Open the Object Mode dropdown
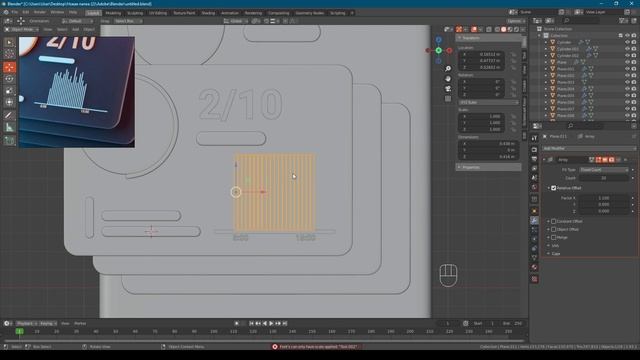Screen dimensions: 640x360 [x=22, y=29]
